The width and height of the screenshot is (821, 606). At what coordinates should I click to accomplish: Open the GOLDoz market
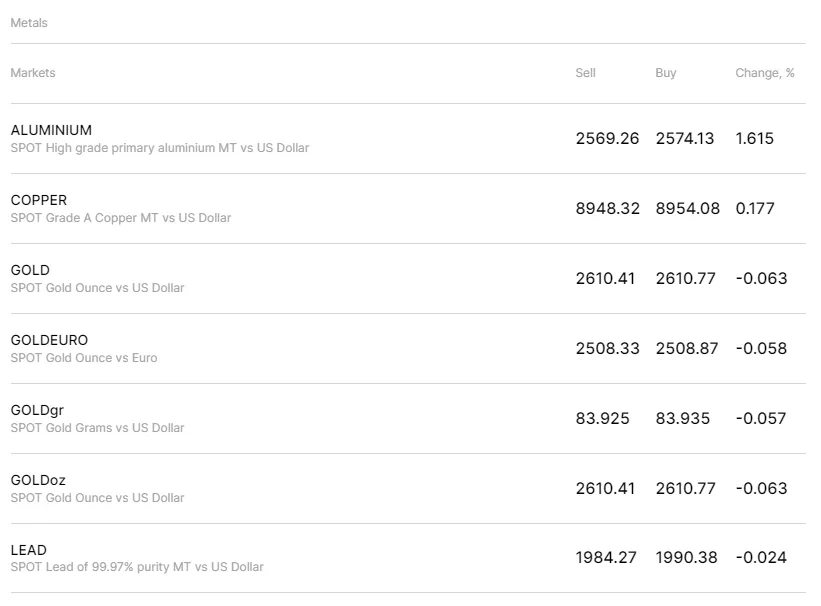click(x=38, y=480)
